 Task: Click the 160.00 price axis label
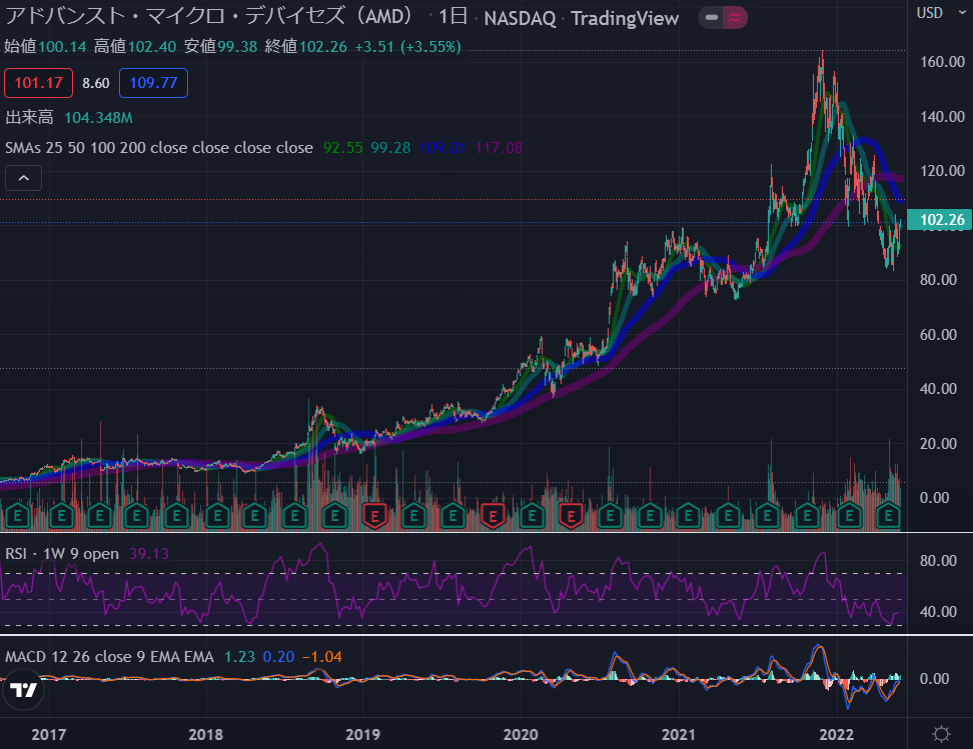[x=942, y=61]
